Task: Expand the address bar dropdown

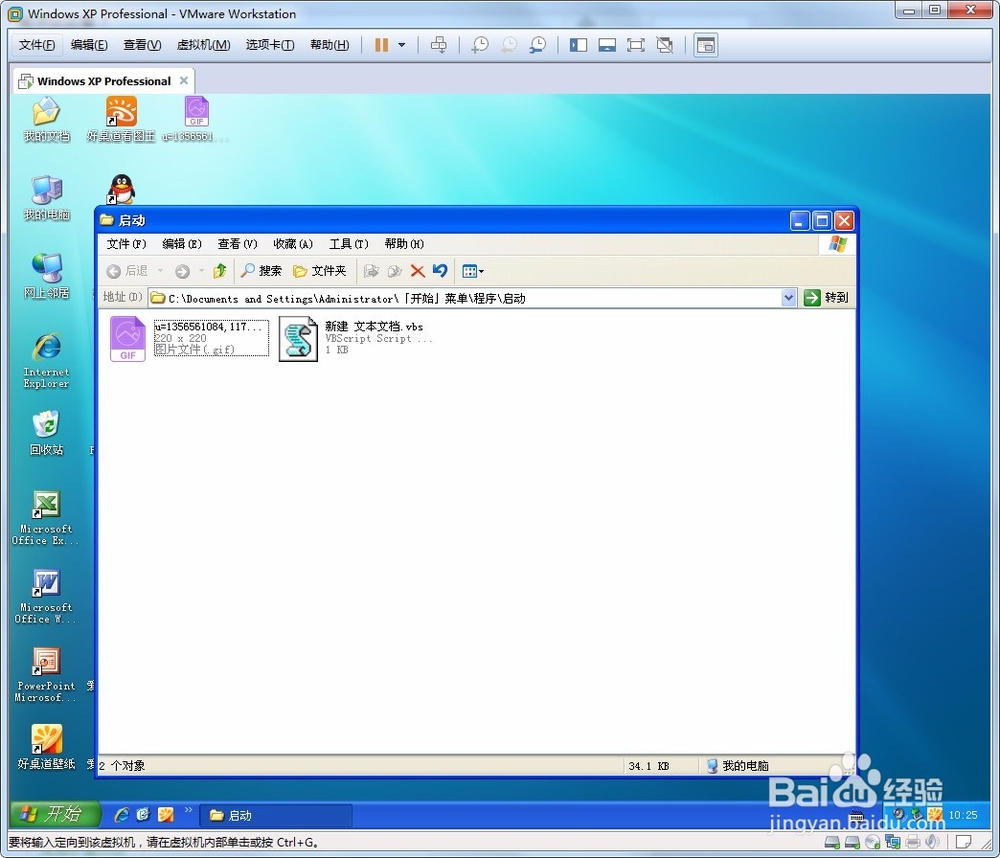Action: click(789, 298)
